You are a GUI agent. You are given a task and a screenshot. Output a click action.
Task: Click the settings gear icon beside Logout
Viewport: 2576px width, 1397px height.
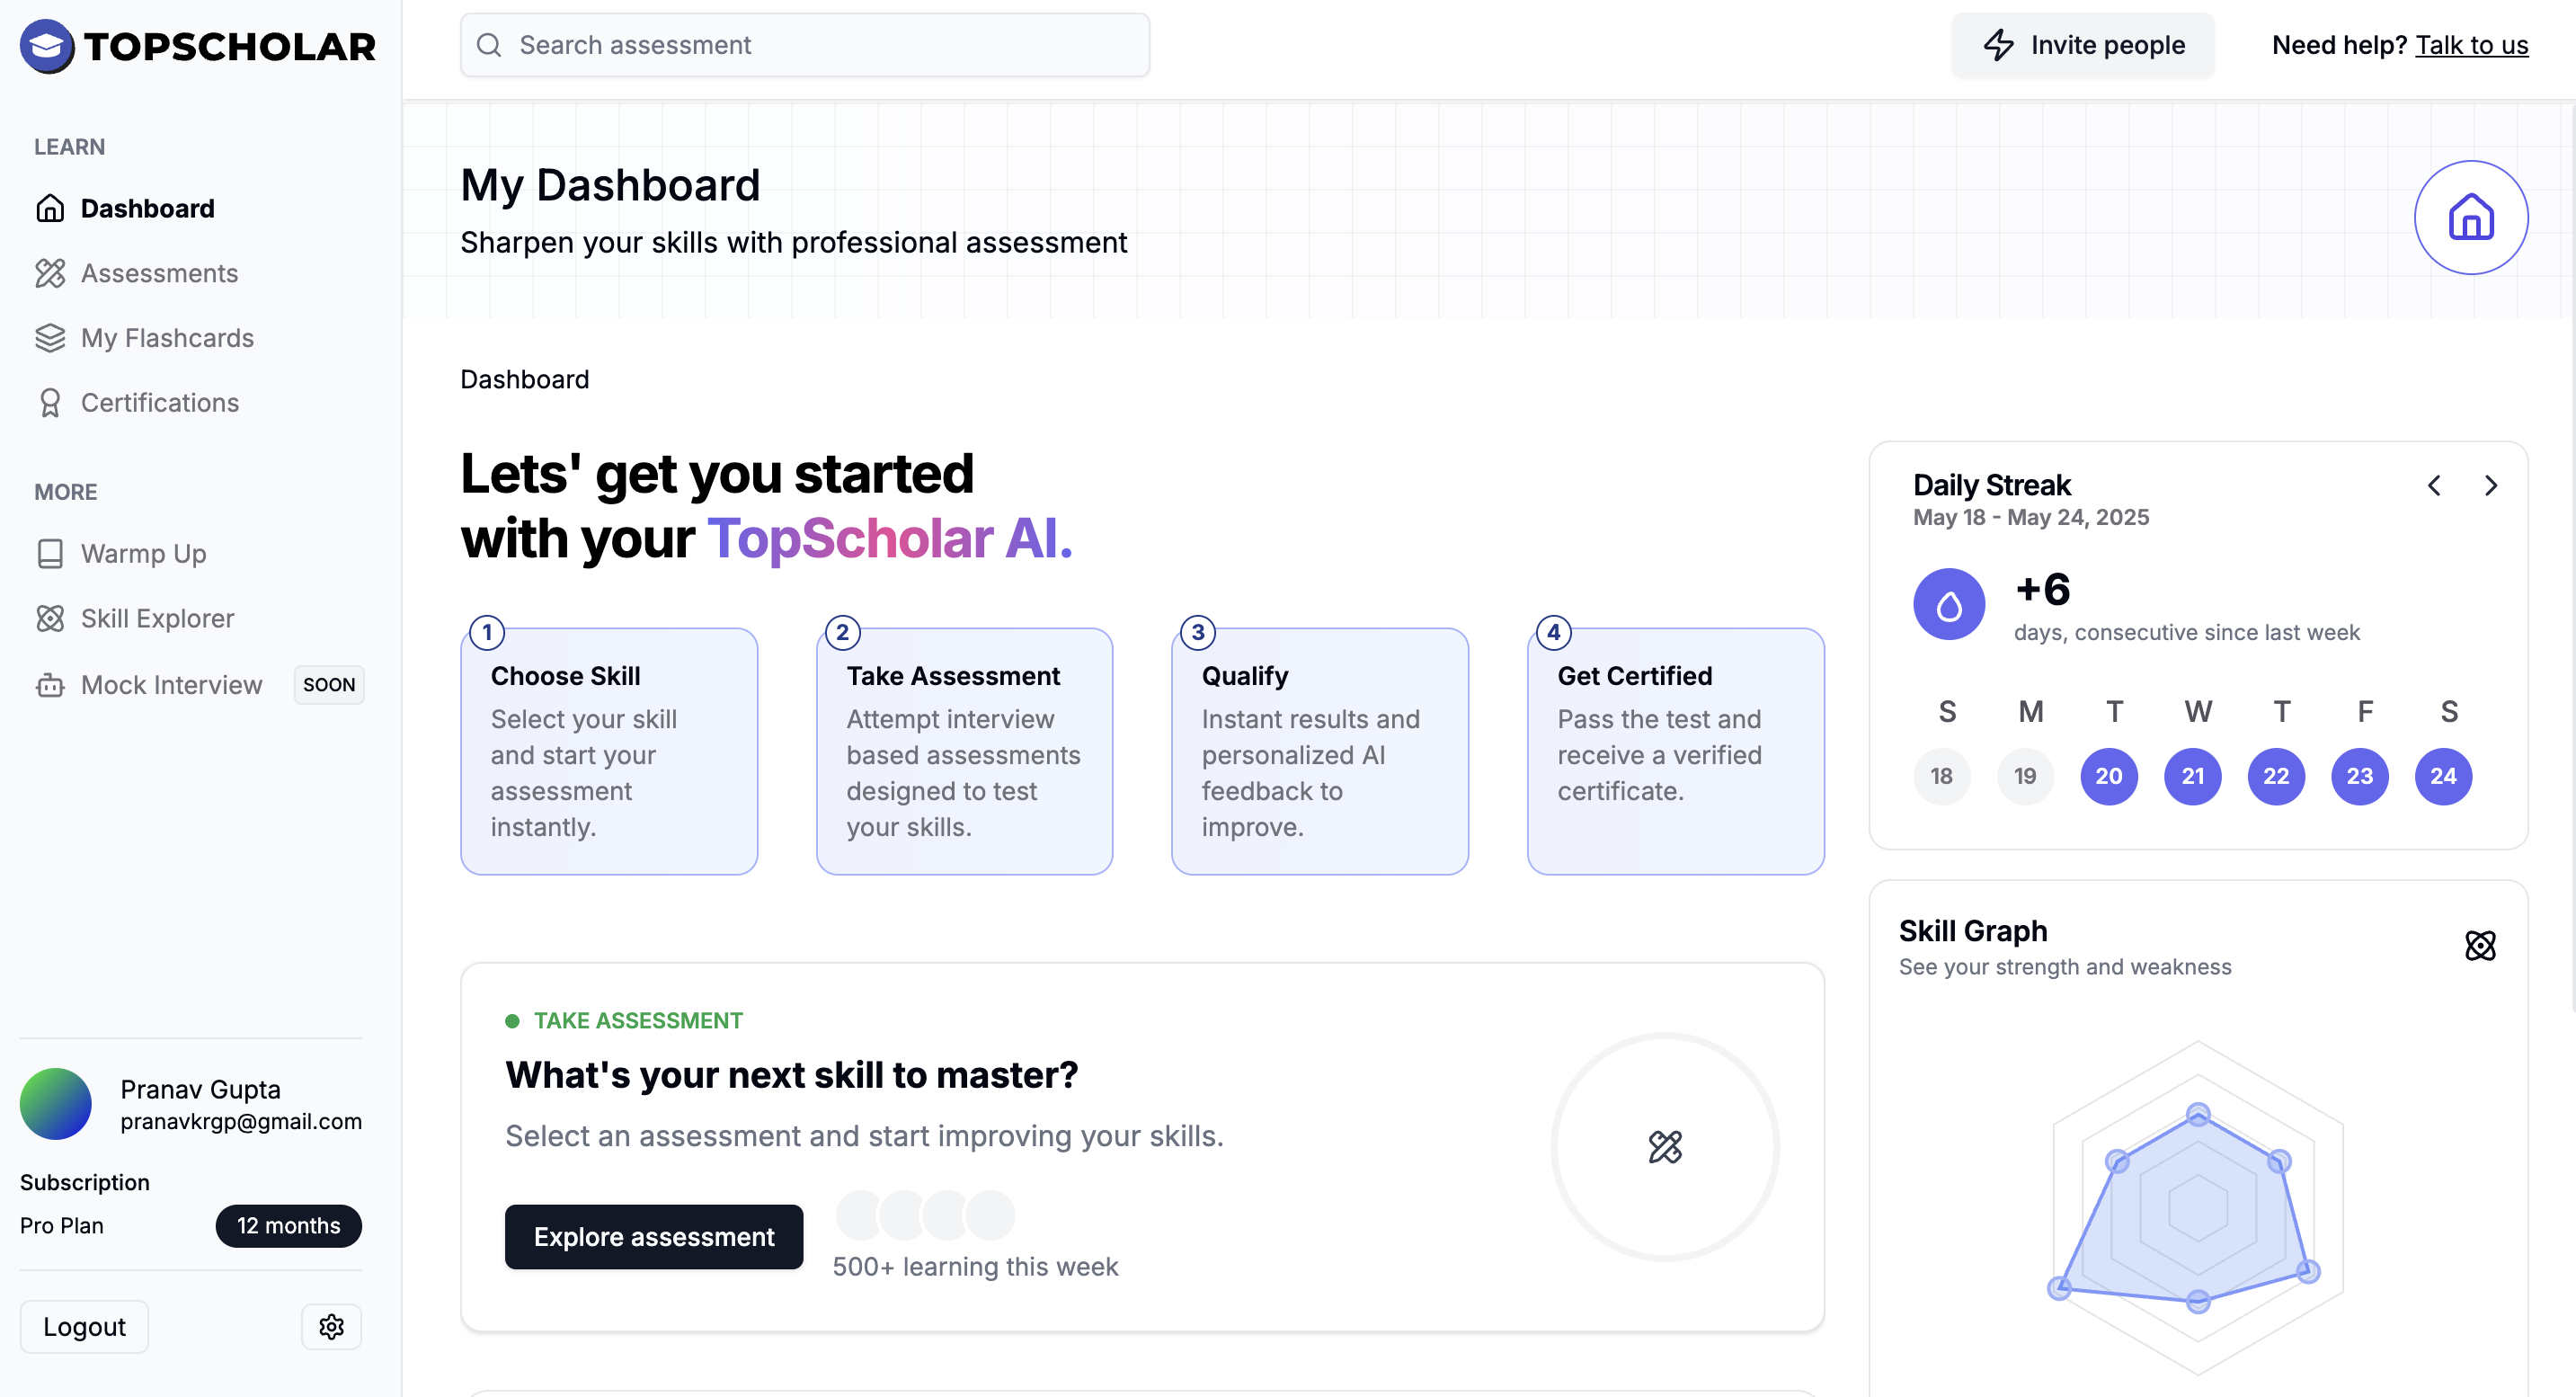pyautogui.click(x=331, y=1326)
